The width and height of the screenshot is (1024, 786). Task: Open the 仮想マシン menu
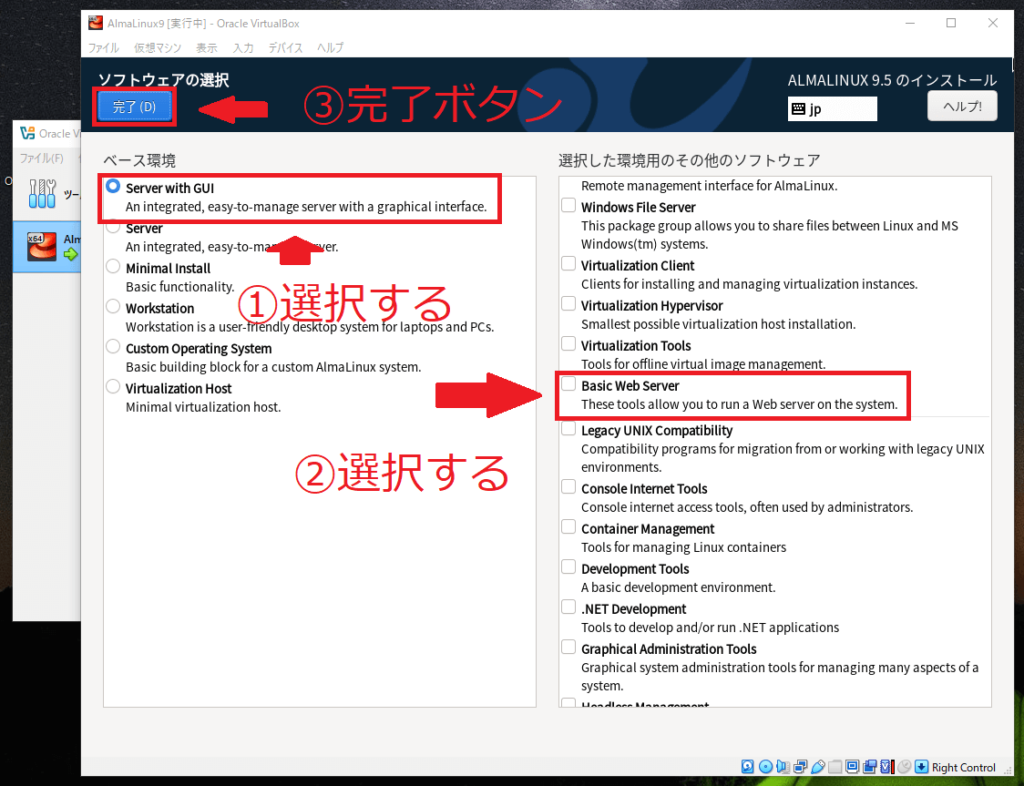tap(157, 48)
